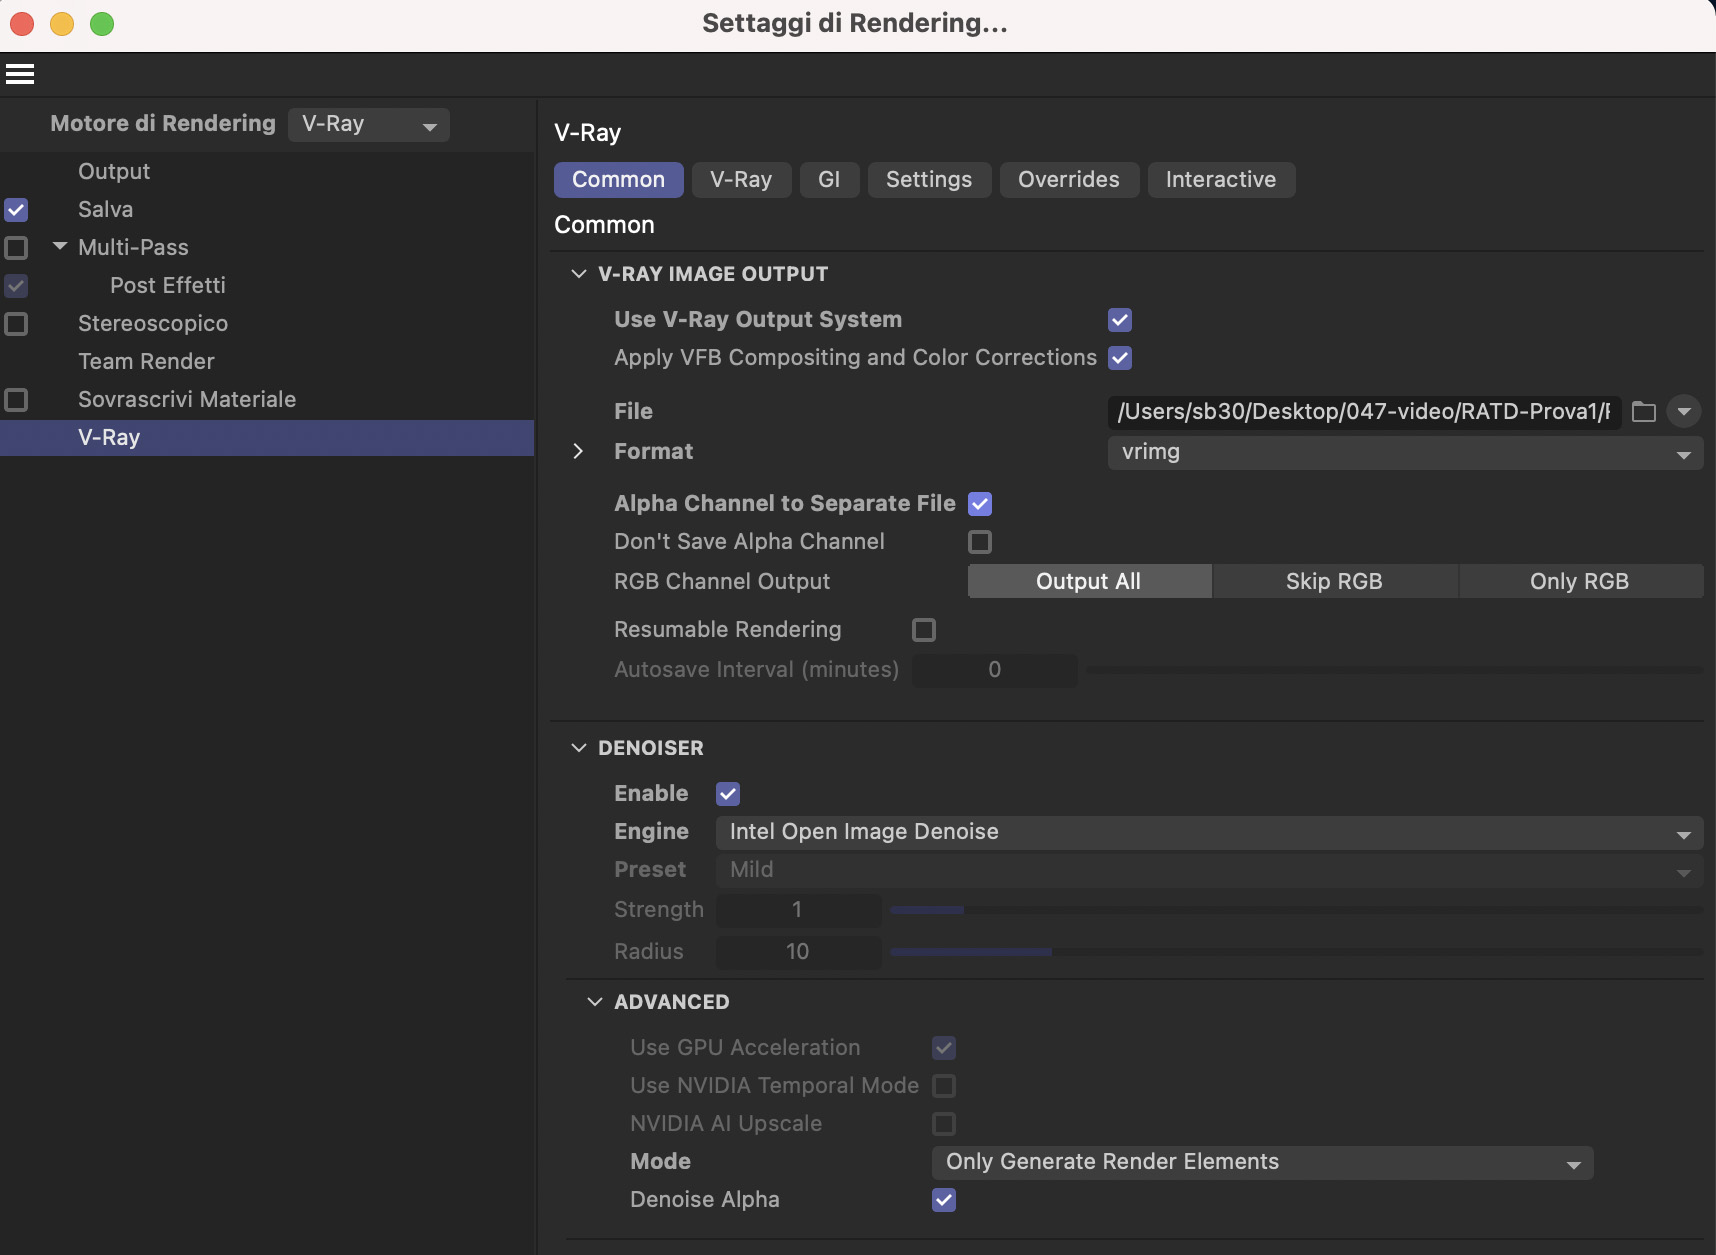Enable the Sovrascrivi Materiale checkbox
The width and height of the screenshot is (1716, 1255).
pyautogui.click(x=16, y=400)
